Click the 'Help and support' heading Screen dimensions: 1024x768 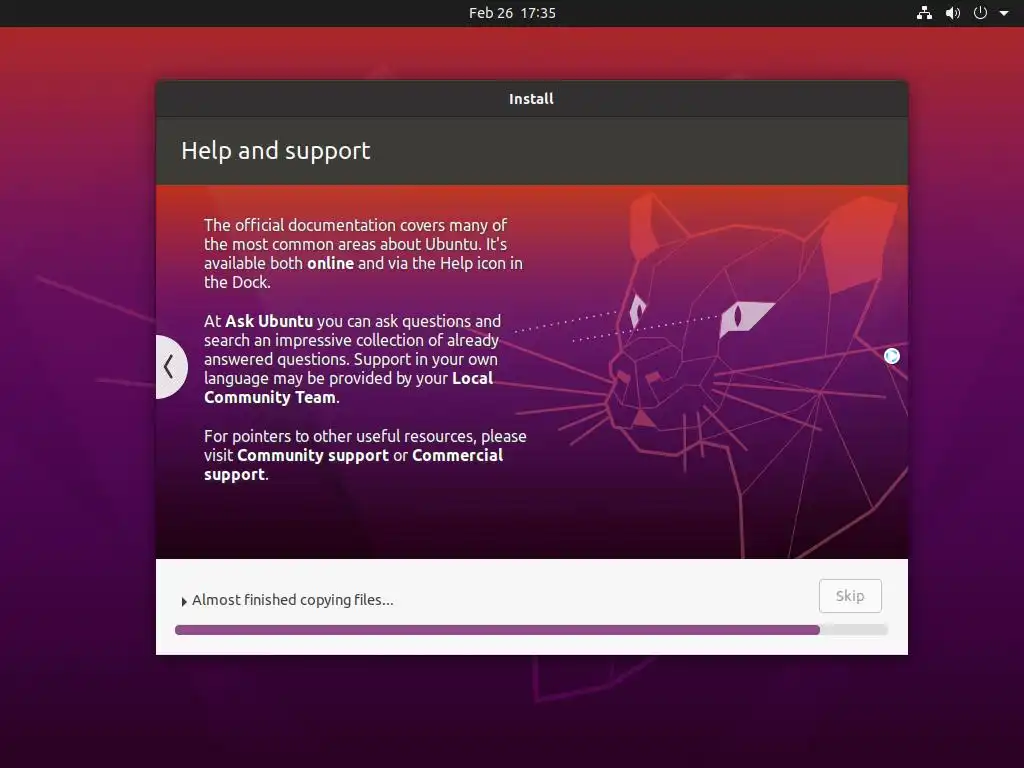pyautogui.click(x=276, y=151)
